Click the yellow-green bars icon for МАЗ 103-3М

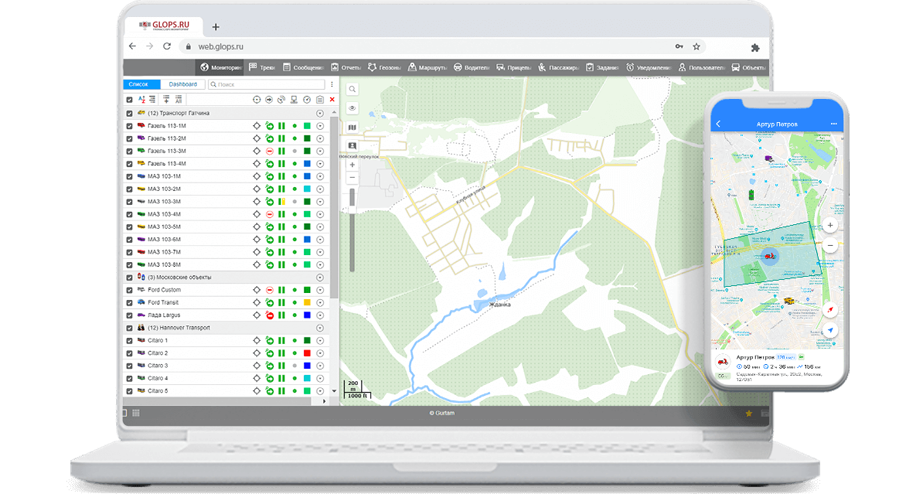281,201
